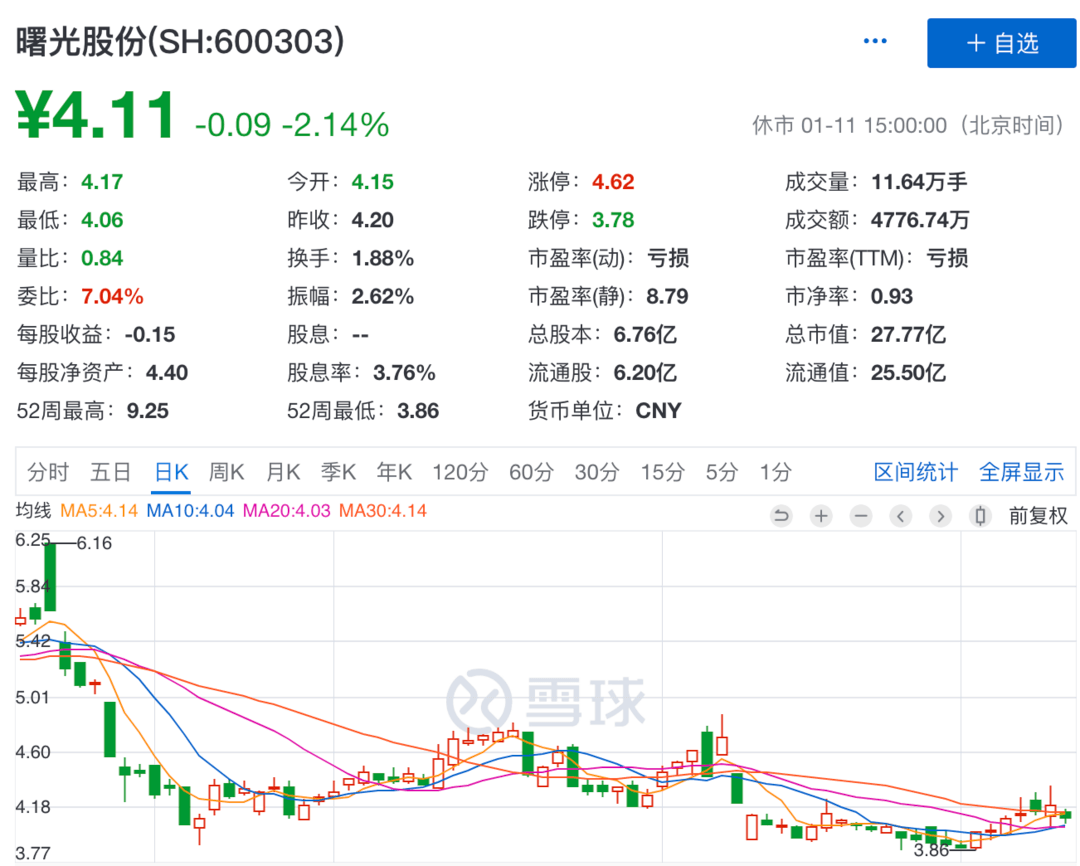Click the 货币单位 value CNY
Image resolution: width=1080 pixels, height=866 pixels.
pos(658,411)
